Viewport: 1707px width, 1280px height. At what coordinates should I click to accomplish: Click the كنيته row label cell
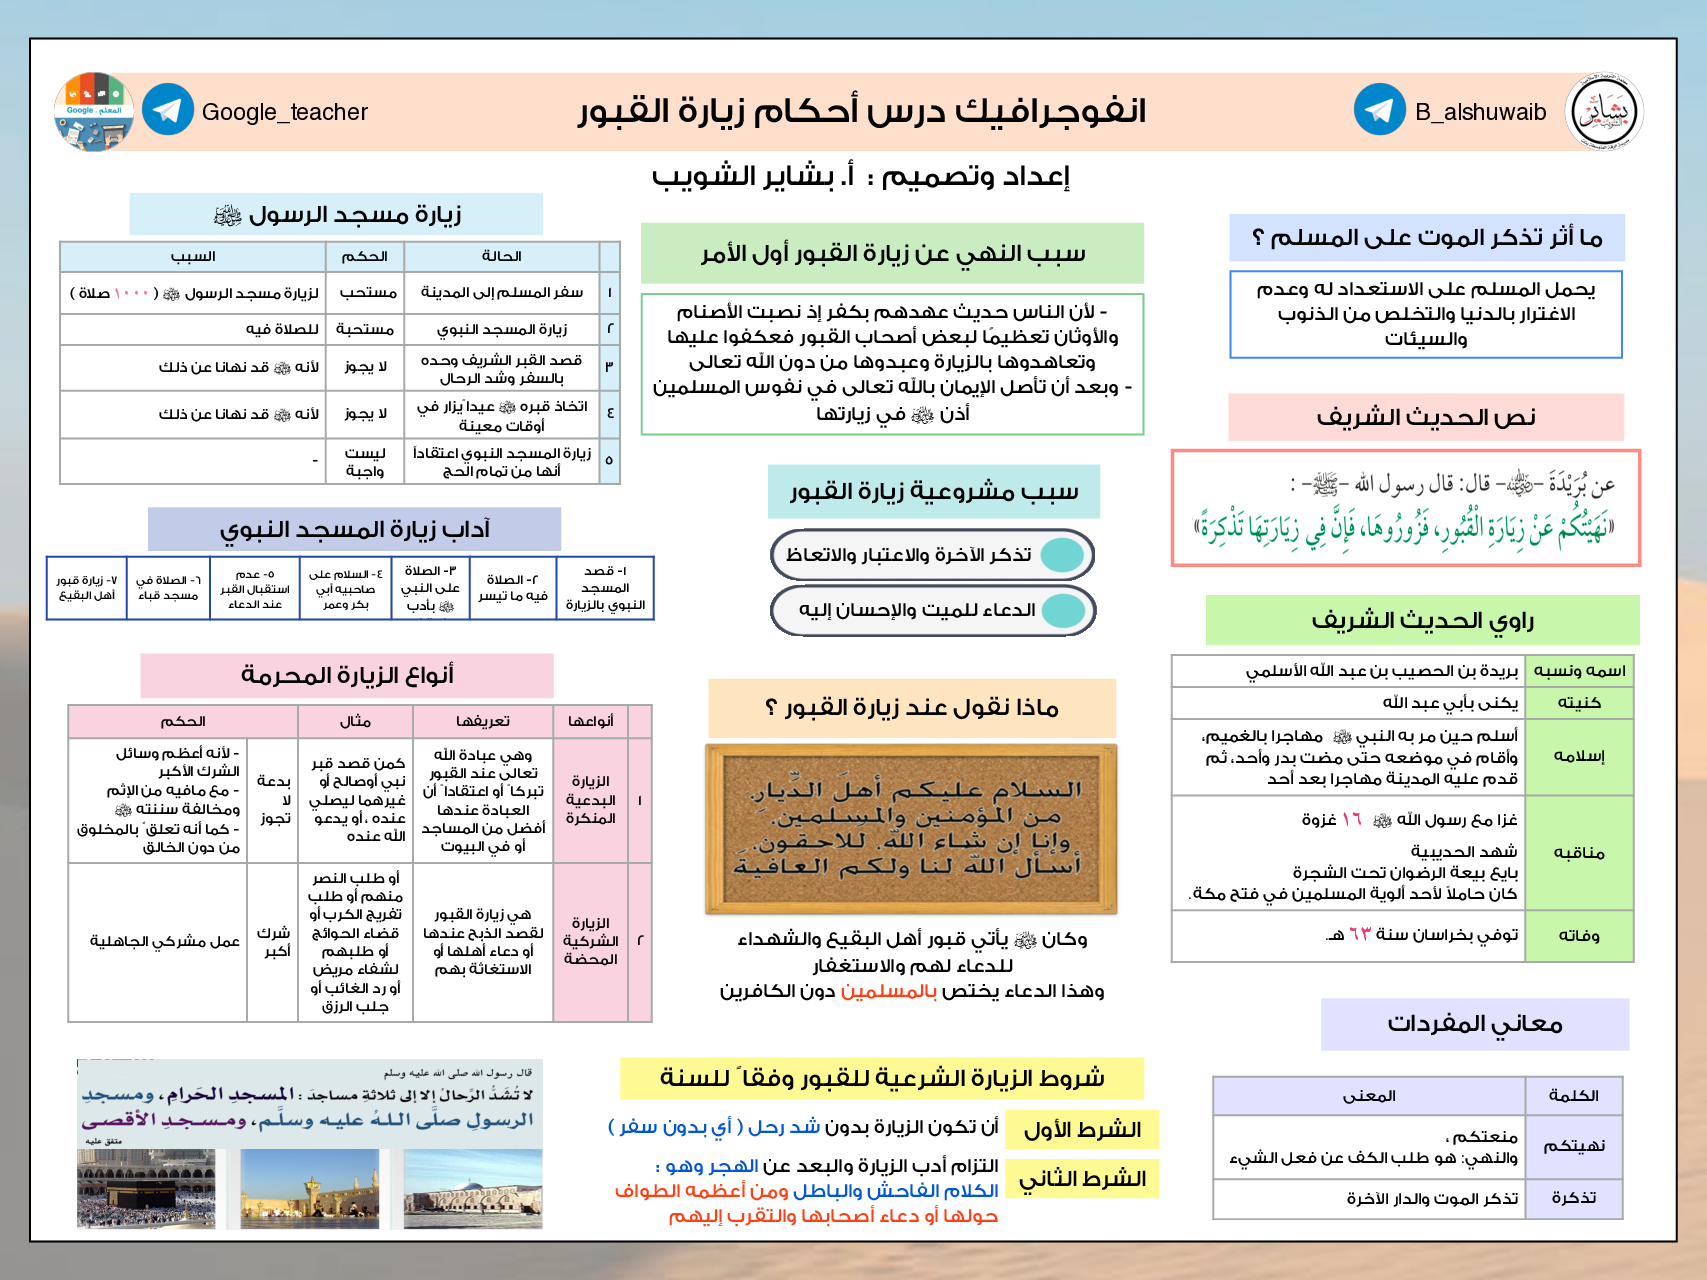pos(1579,703)
